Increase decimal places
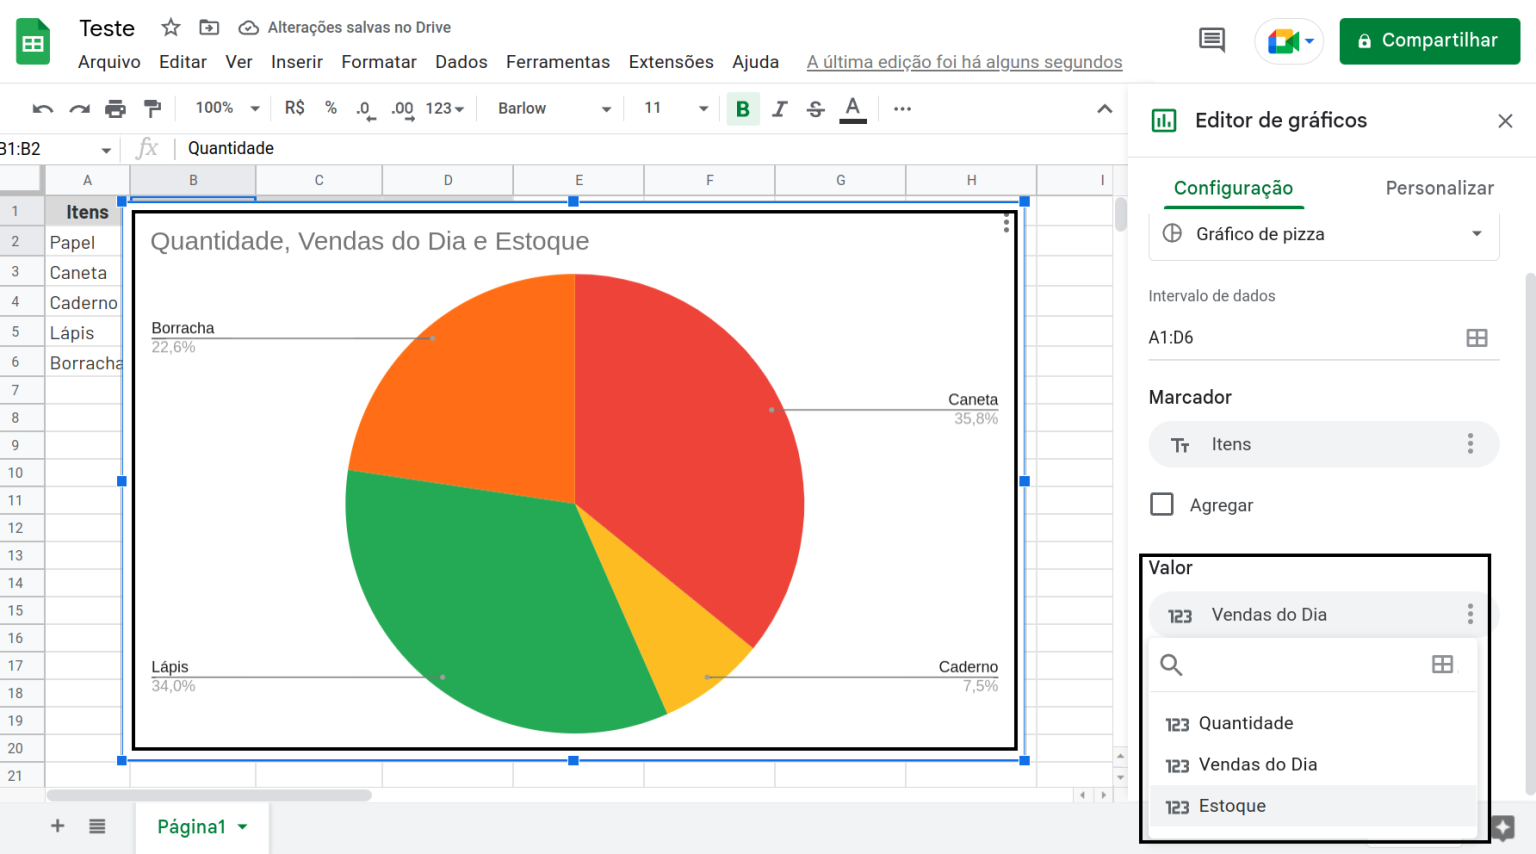This screenshot has width=1536, height=854. pyautogui.click(x=402, y=108)
